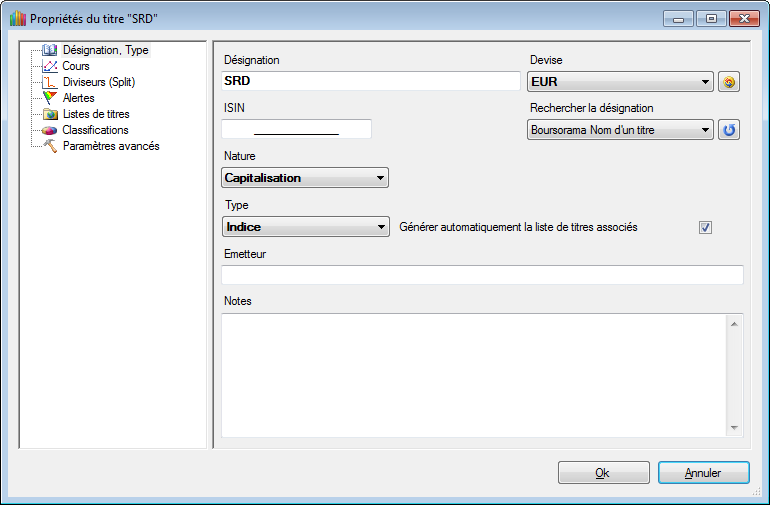Screen dimensions: 770x505
Task: Click the Annuler button
Action: click(x=703, y=473)
